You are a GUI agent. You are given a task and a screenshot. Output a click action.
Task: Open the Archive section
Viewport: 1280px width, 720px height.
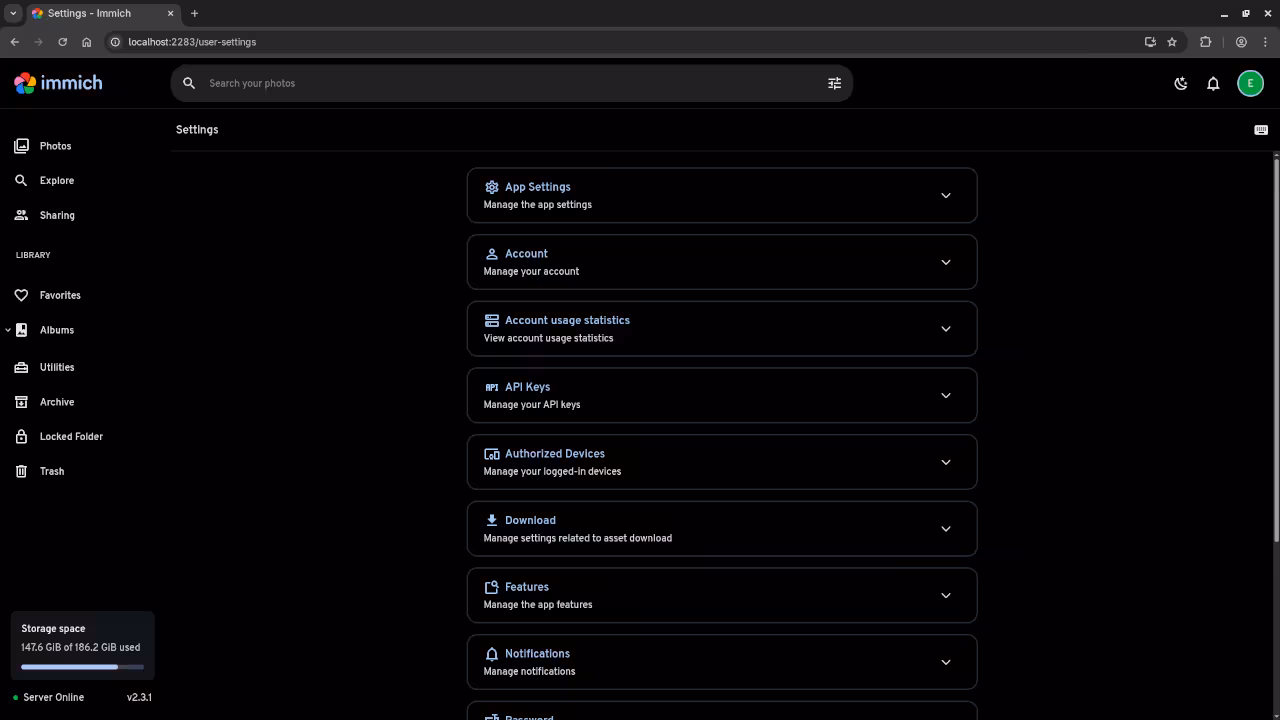[x=56, y=401]
